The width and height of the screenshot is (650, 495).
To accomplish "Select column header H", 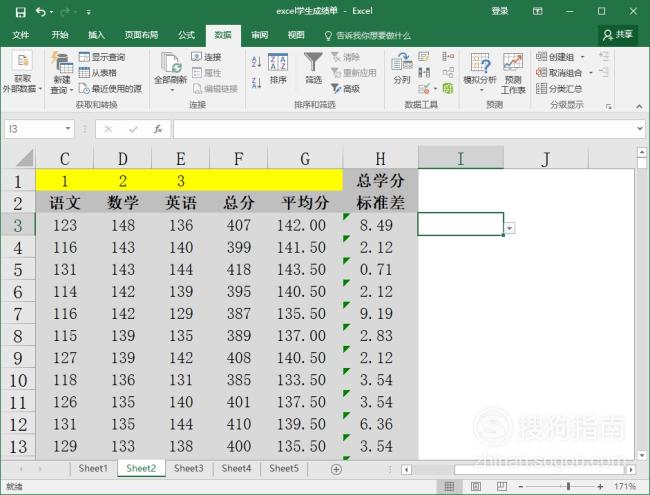I will coord(380,158).
